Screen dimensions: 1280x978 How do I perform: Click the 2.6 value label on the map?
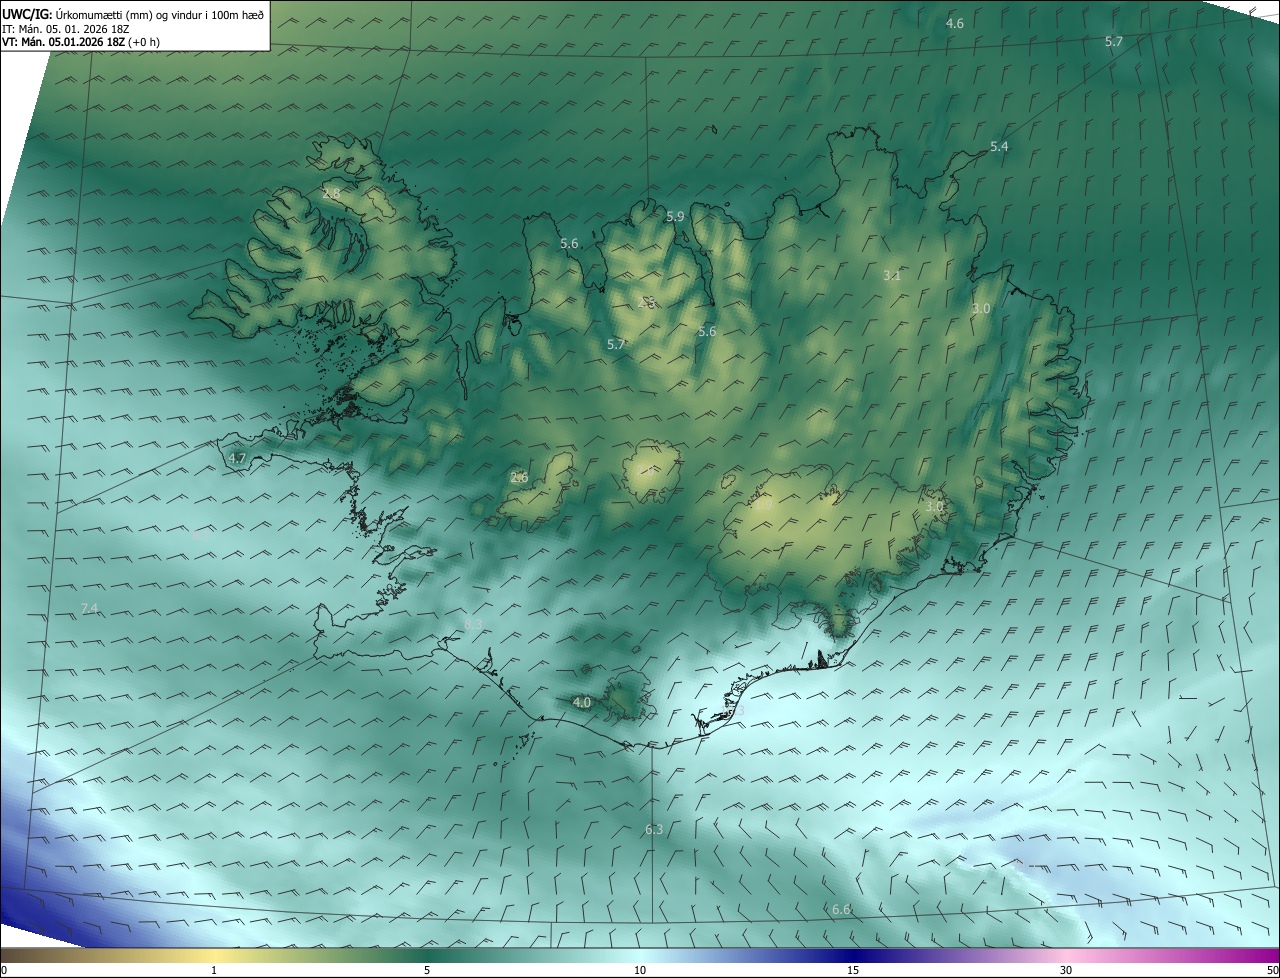[519, 478]
